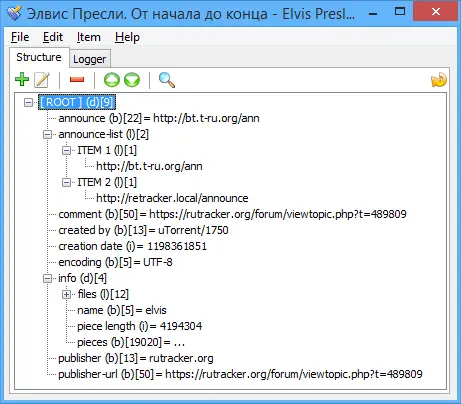Select the ITEM 2 (l)[1] row
461x404 pixels.
[107, 182]
